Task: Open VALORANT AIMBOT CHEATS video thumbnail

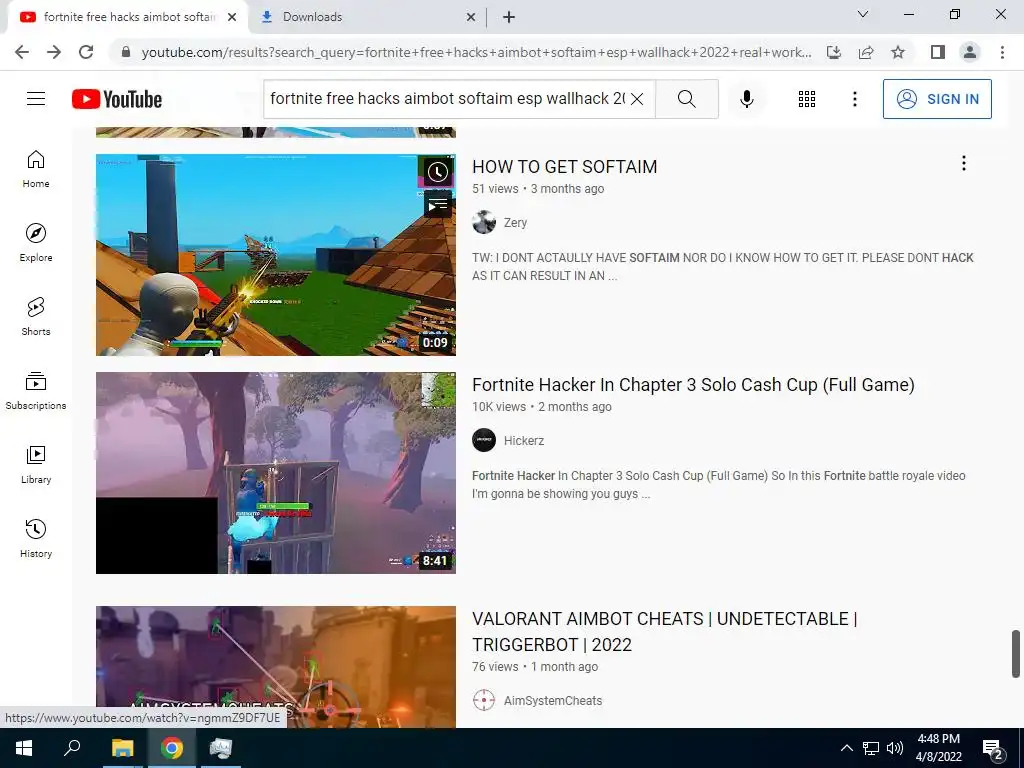Action: [276, 667]
